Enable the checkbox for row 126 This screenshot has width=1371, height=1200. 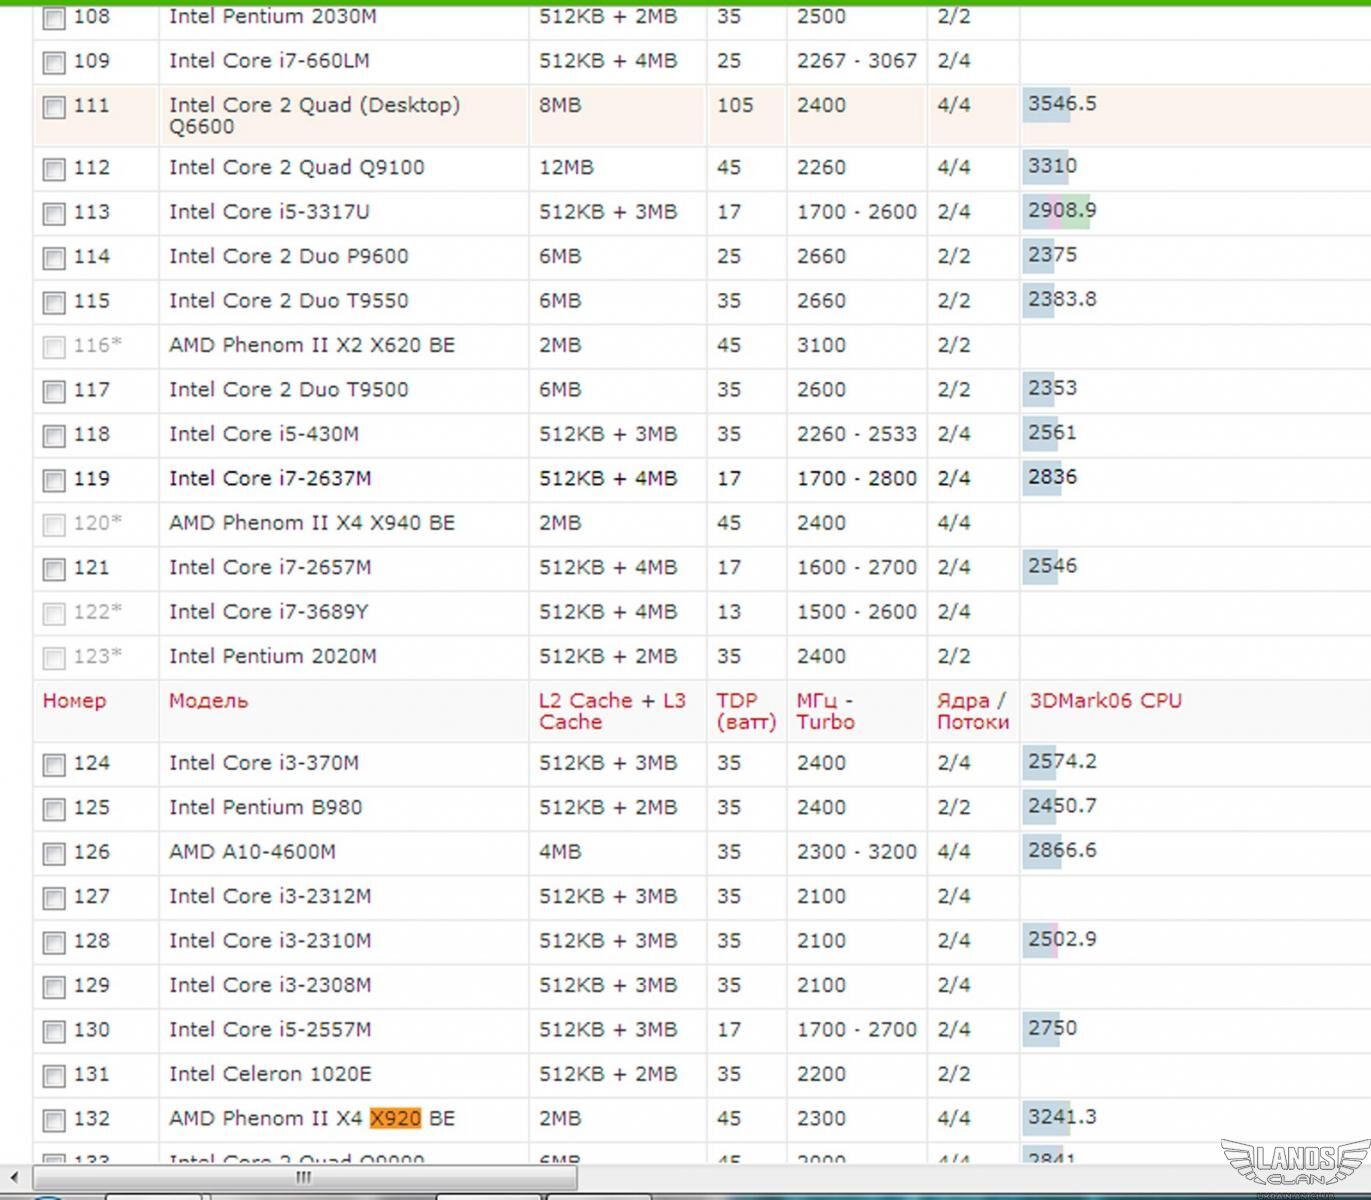(54, 854)
